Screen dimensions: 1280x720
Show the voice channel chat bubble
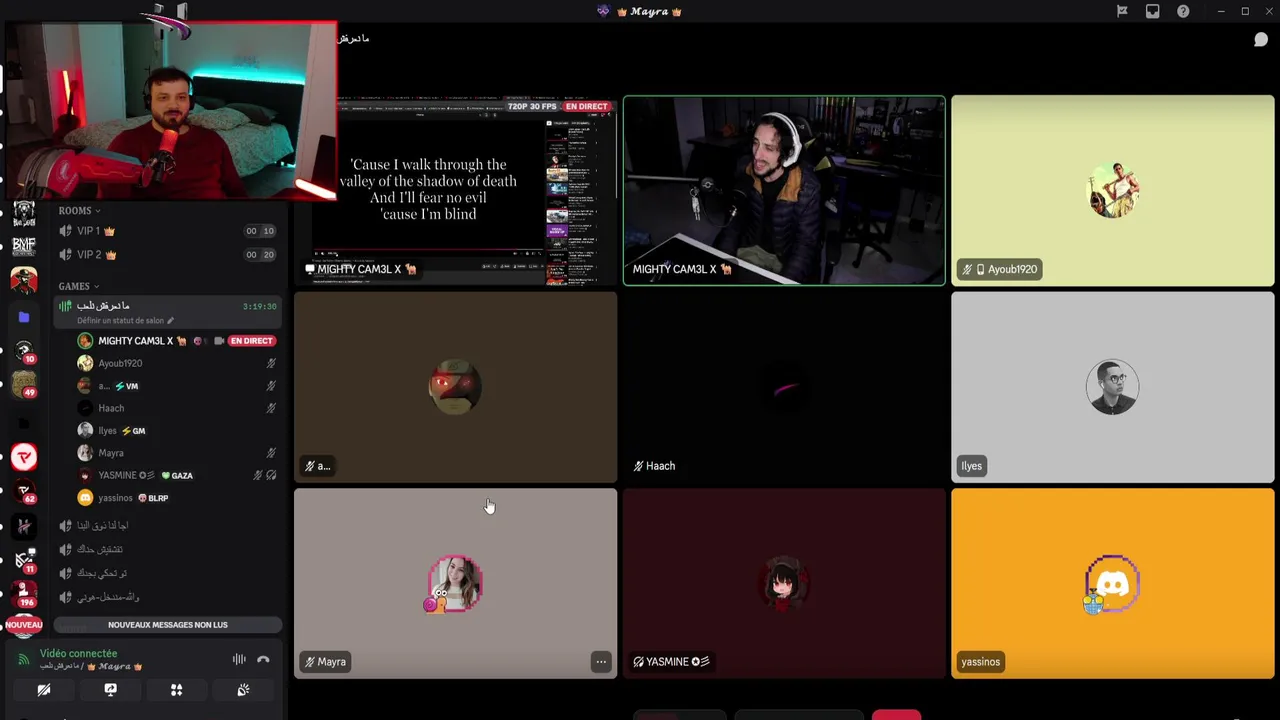1261,39
